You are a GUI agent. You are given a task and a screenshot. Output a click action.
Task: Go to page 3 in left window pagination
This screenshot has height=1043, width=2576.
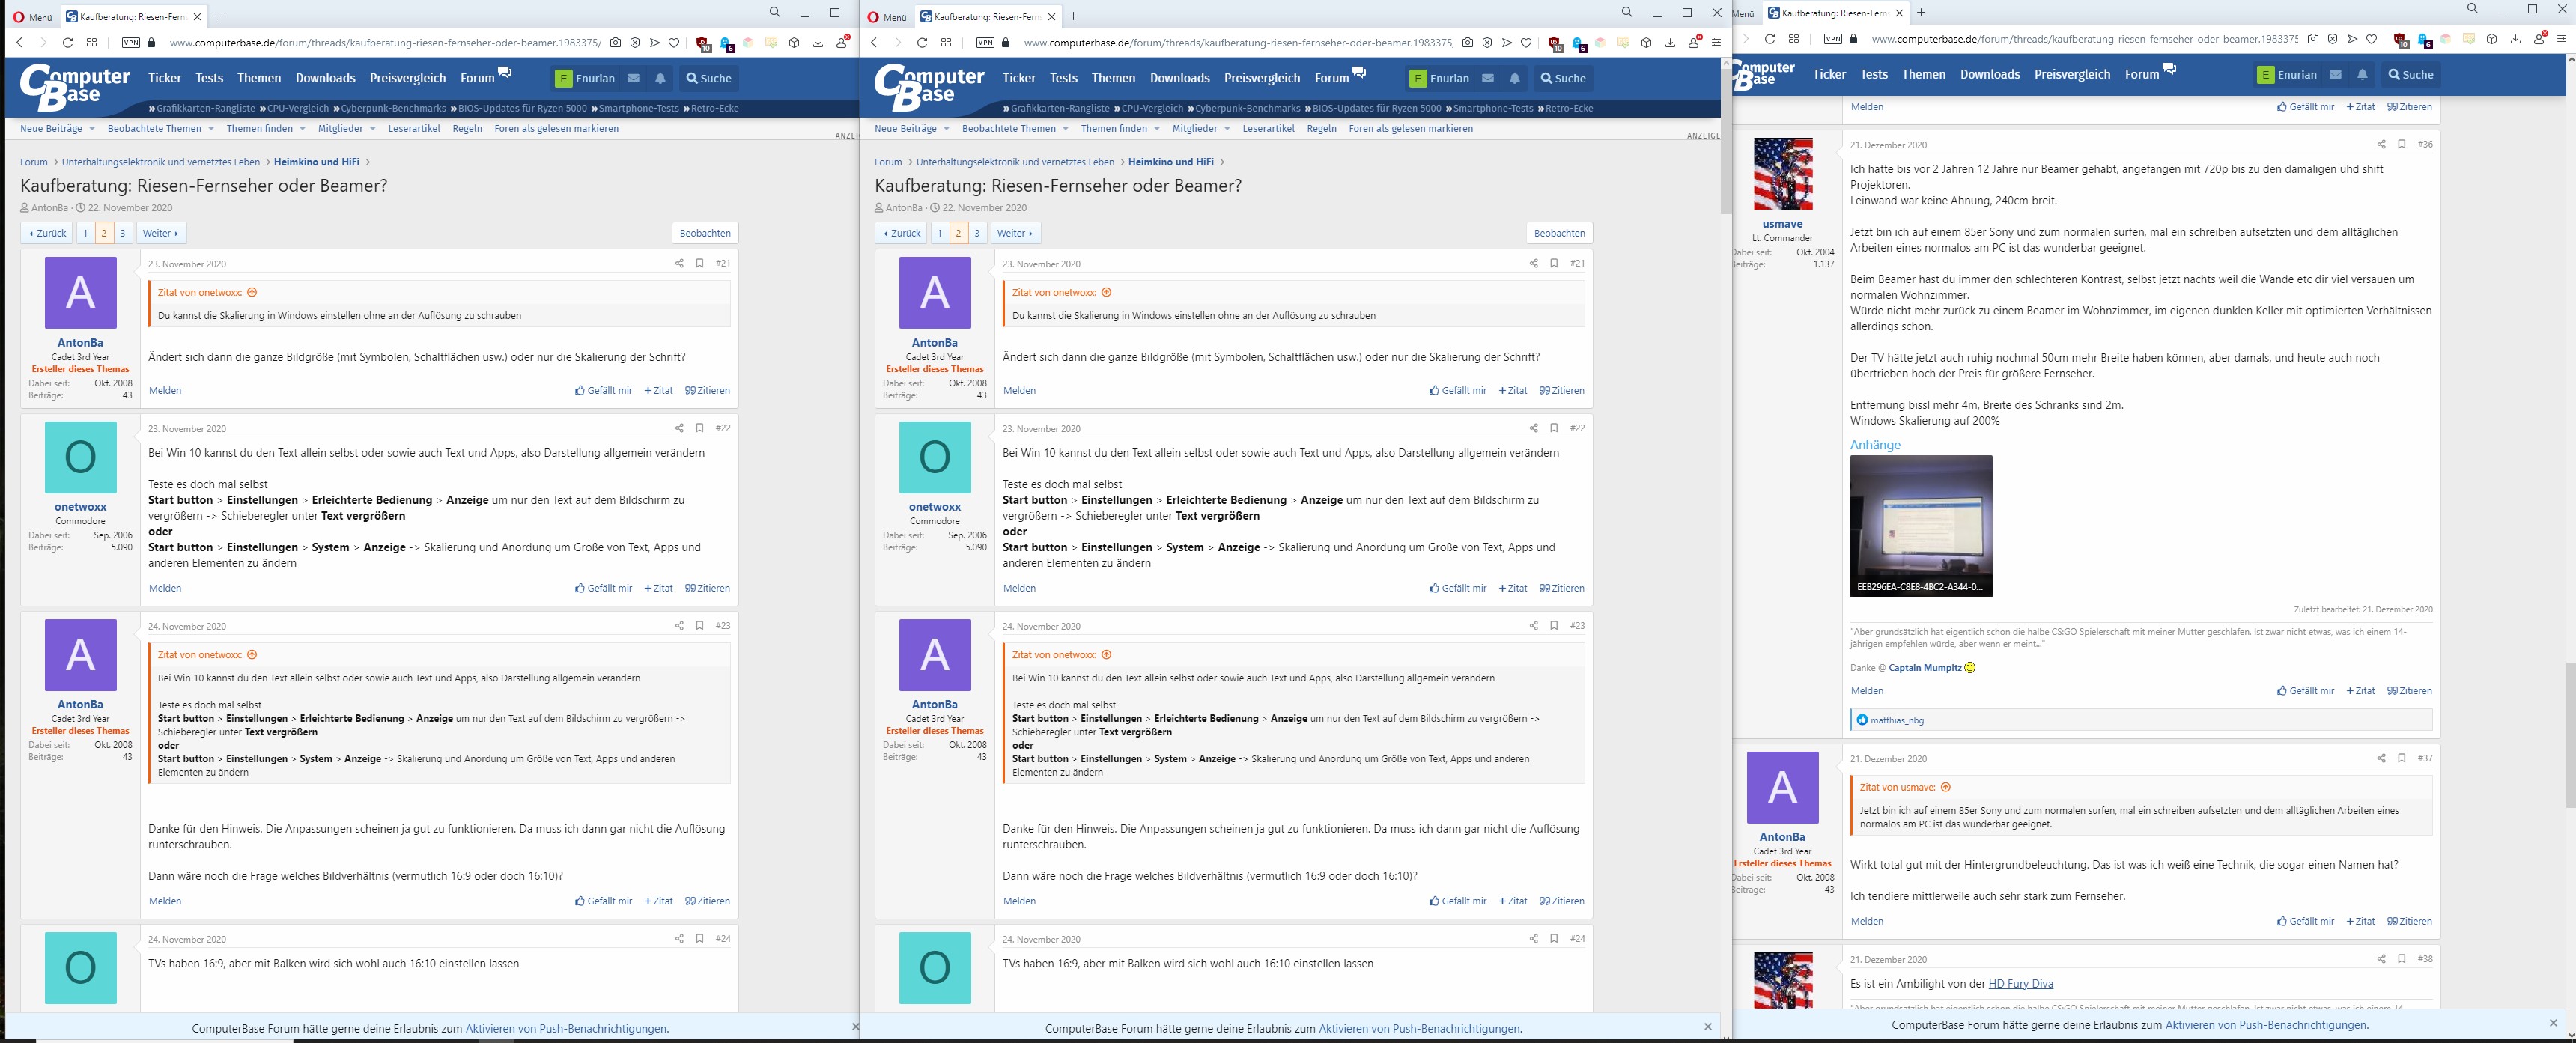tap(122, 233)
